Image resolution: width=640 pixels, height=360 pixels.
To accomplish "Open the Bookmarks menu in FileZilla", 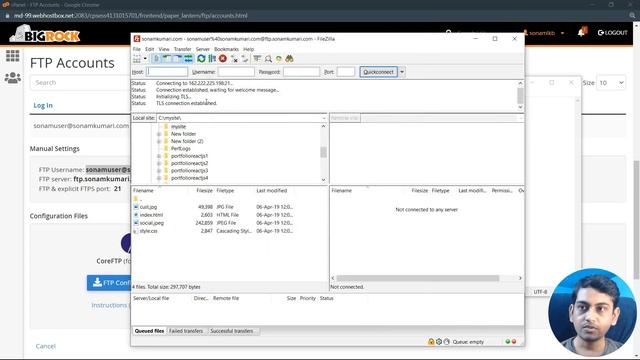I will (227, 49).
